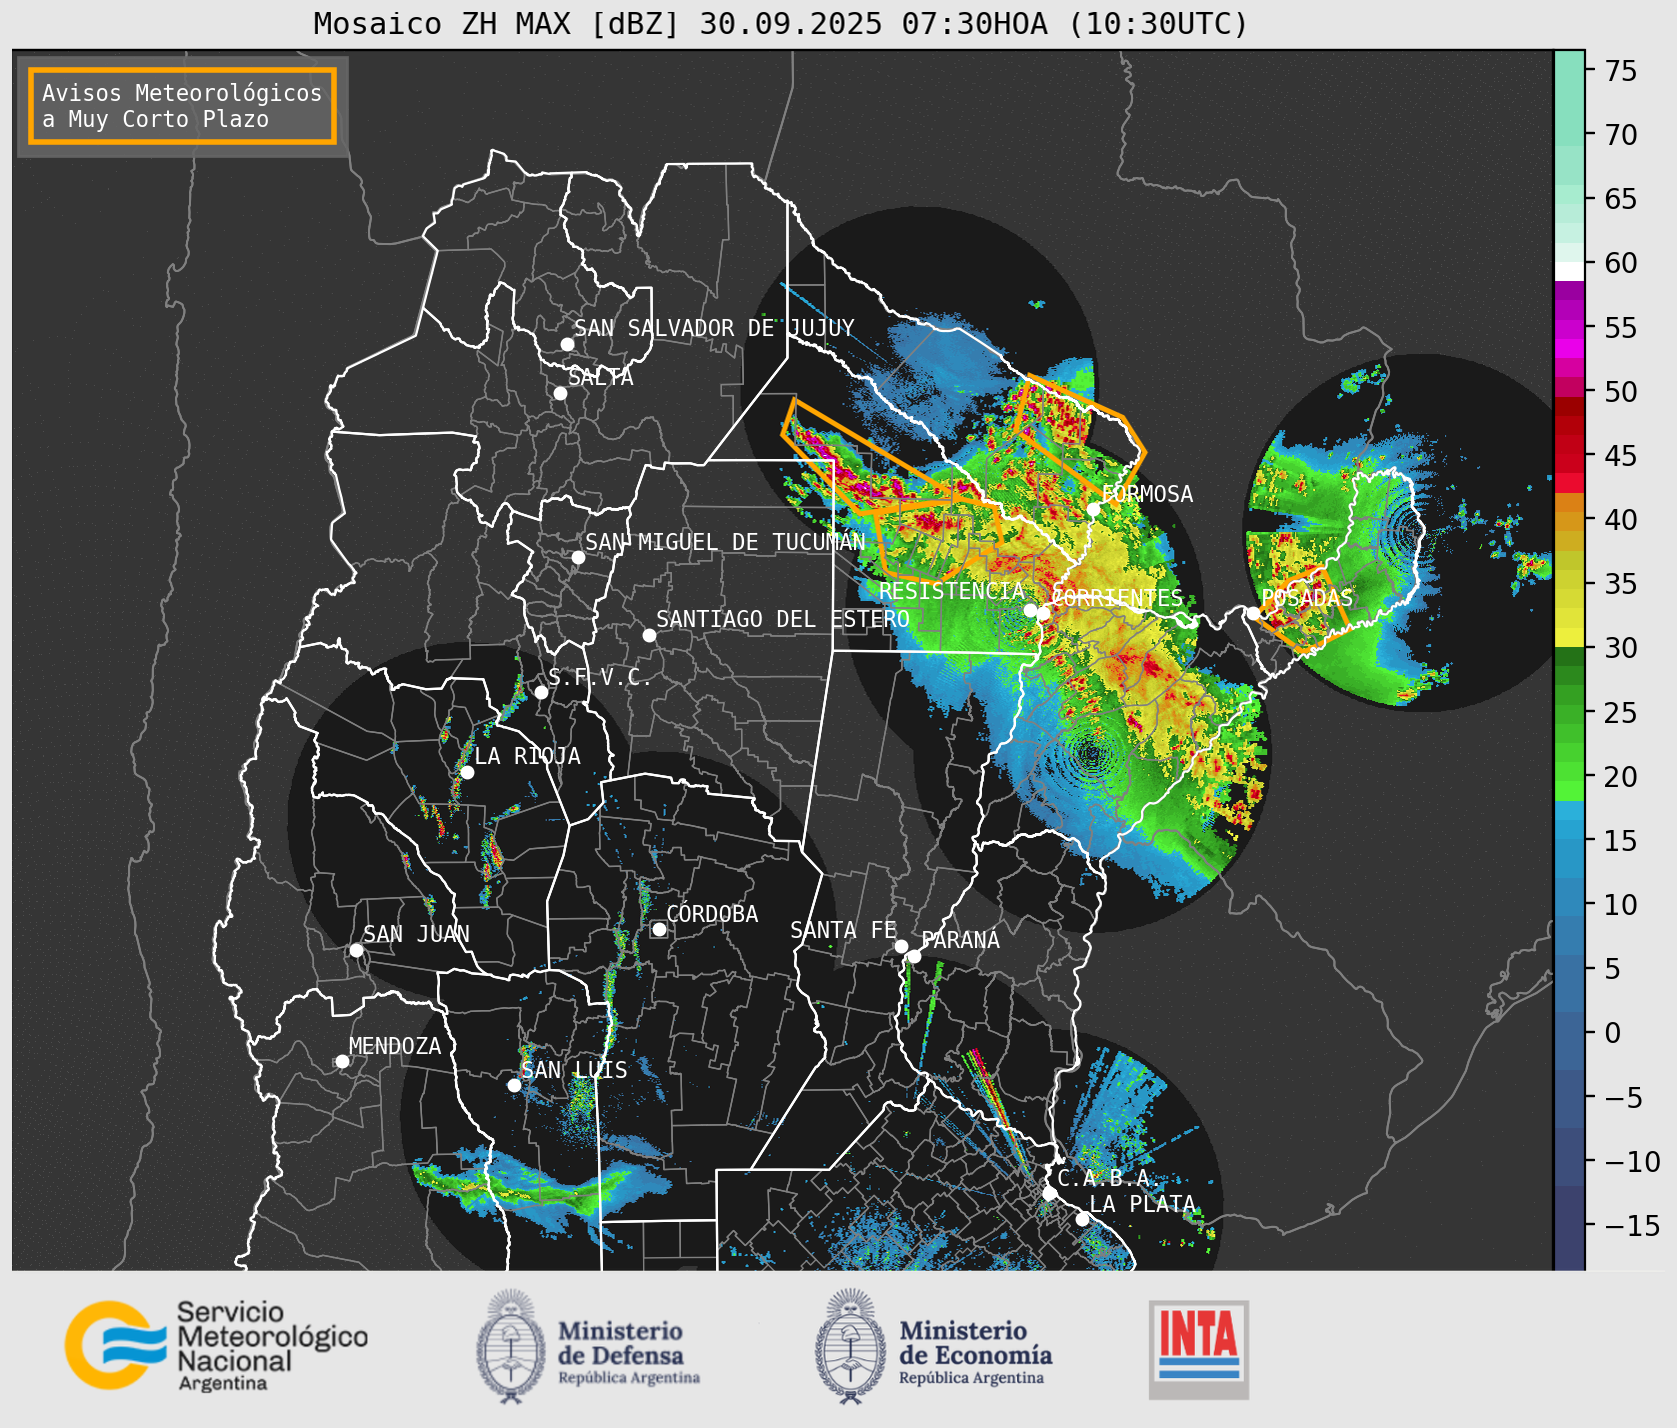Click the CÓRDOBA city marker
The image size is (1677, 1428).
point(659,929)
